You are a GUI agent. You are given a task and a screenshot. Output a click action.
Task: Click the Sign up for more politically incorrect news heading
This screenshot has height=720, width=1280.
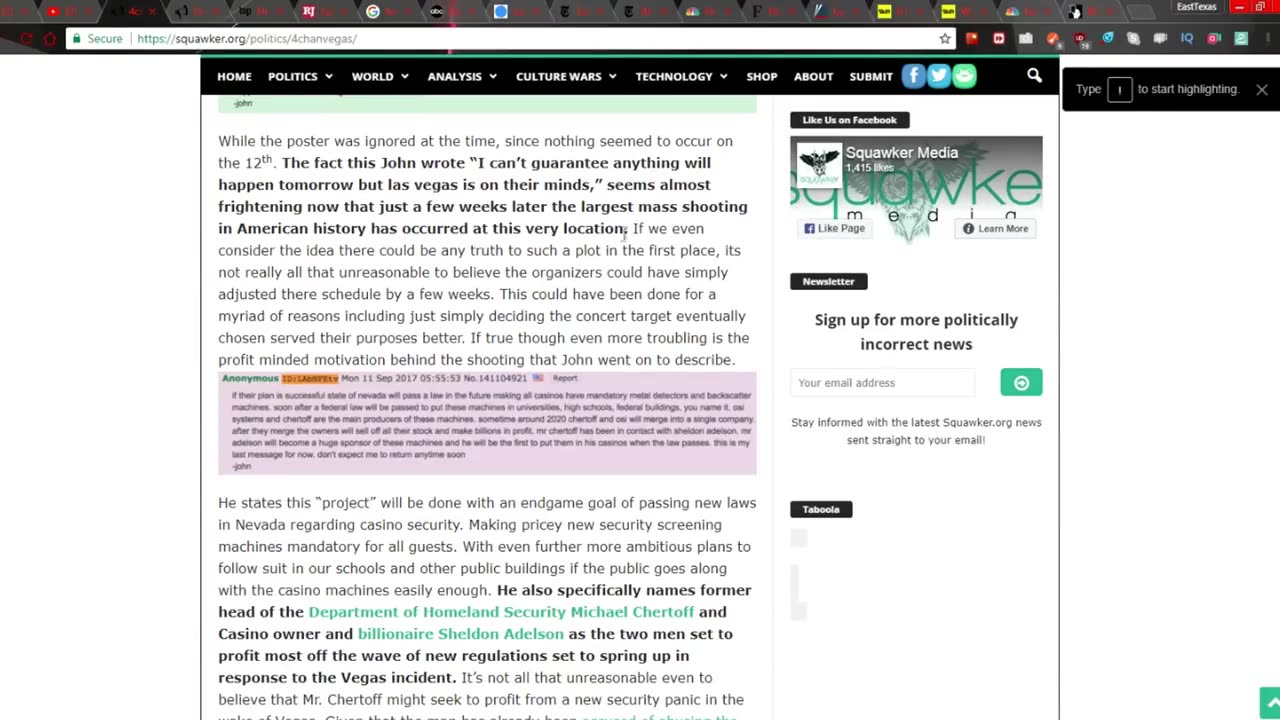[916, 331]
